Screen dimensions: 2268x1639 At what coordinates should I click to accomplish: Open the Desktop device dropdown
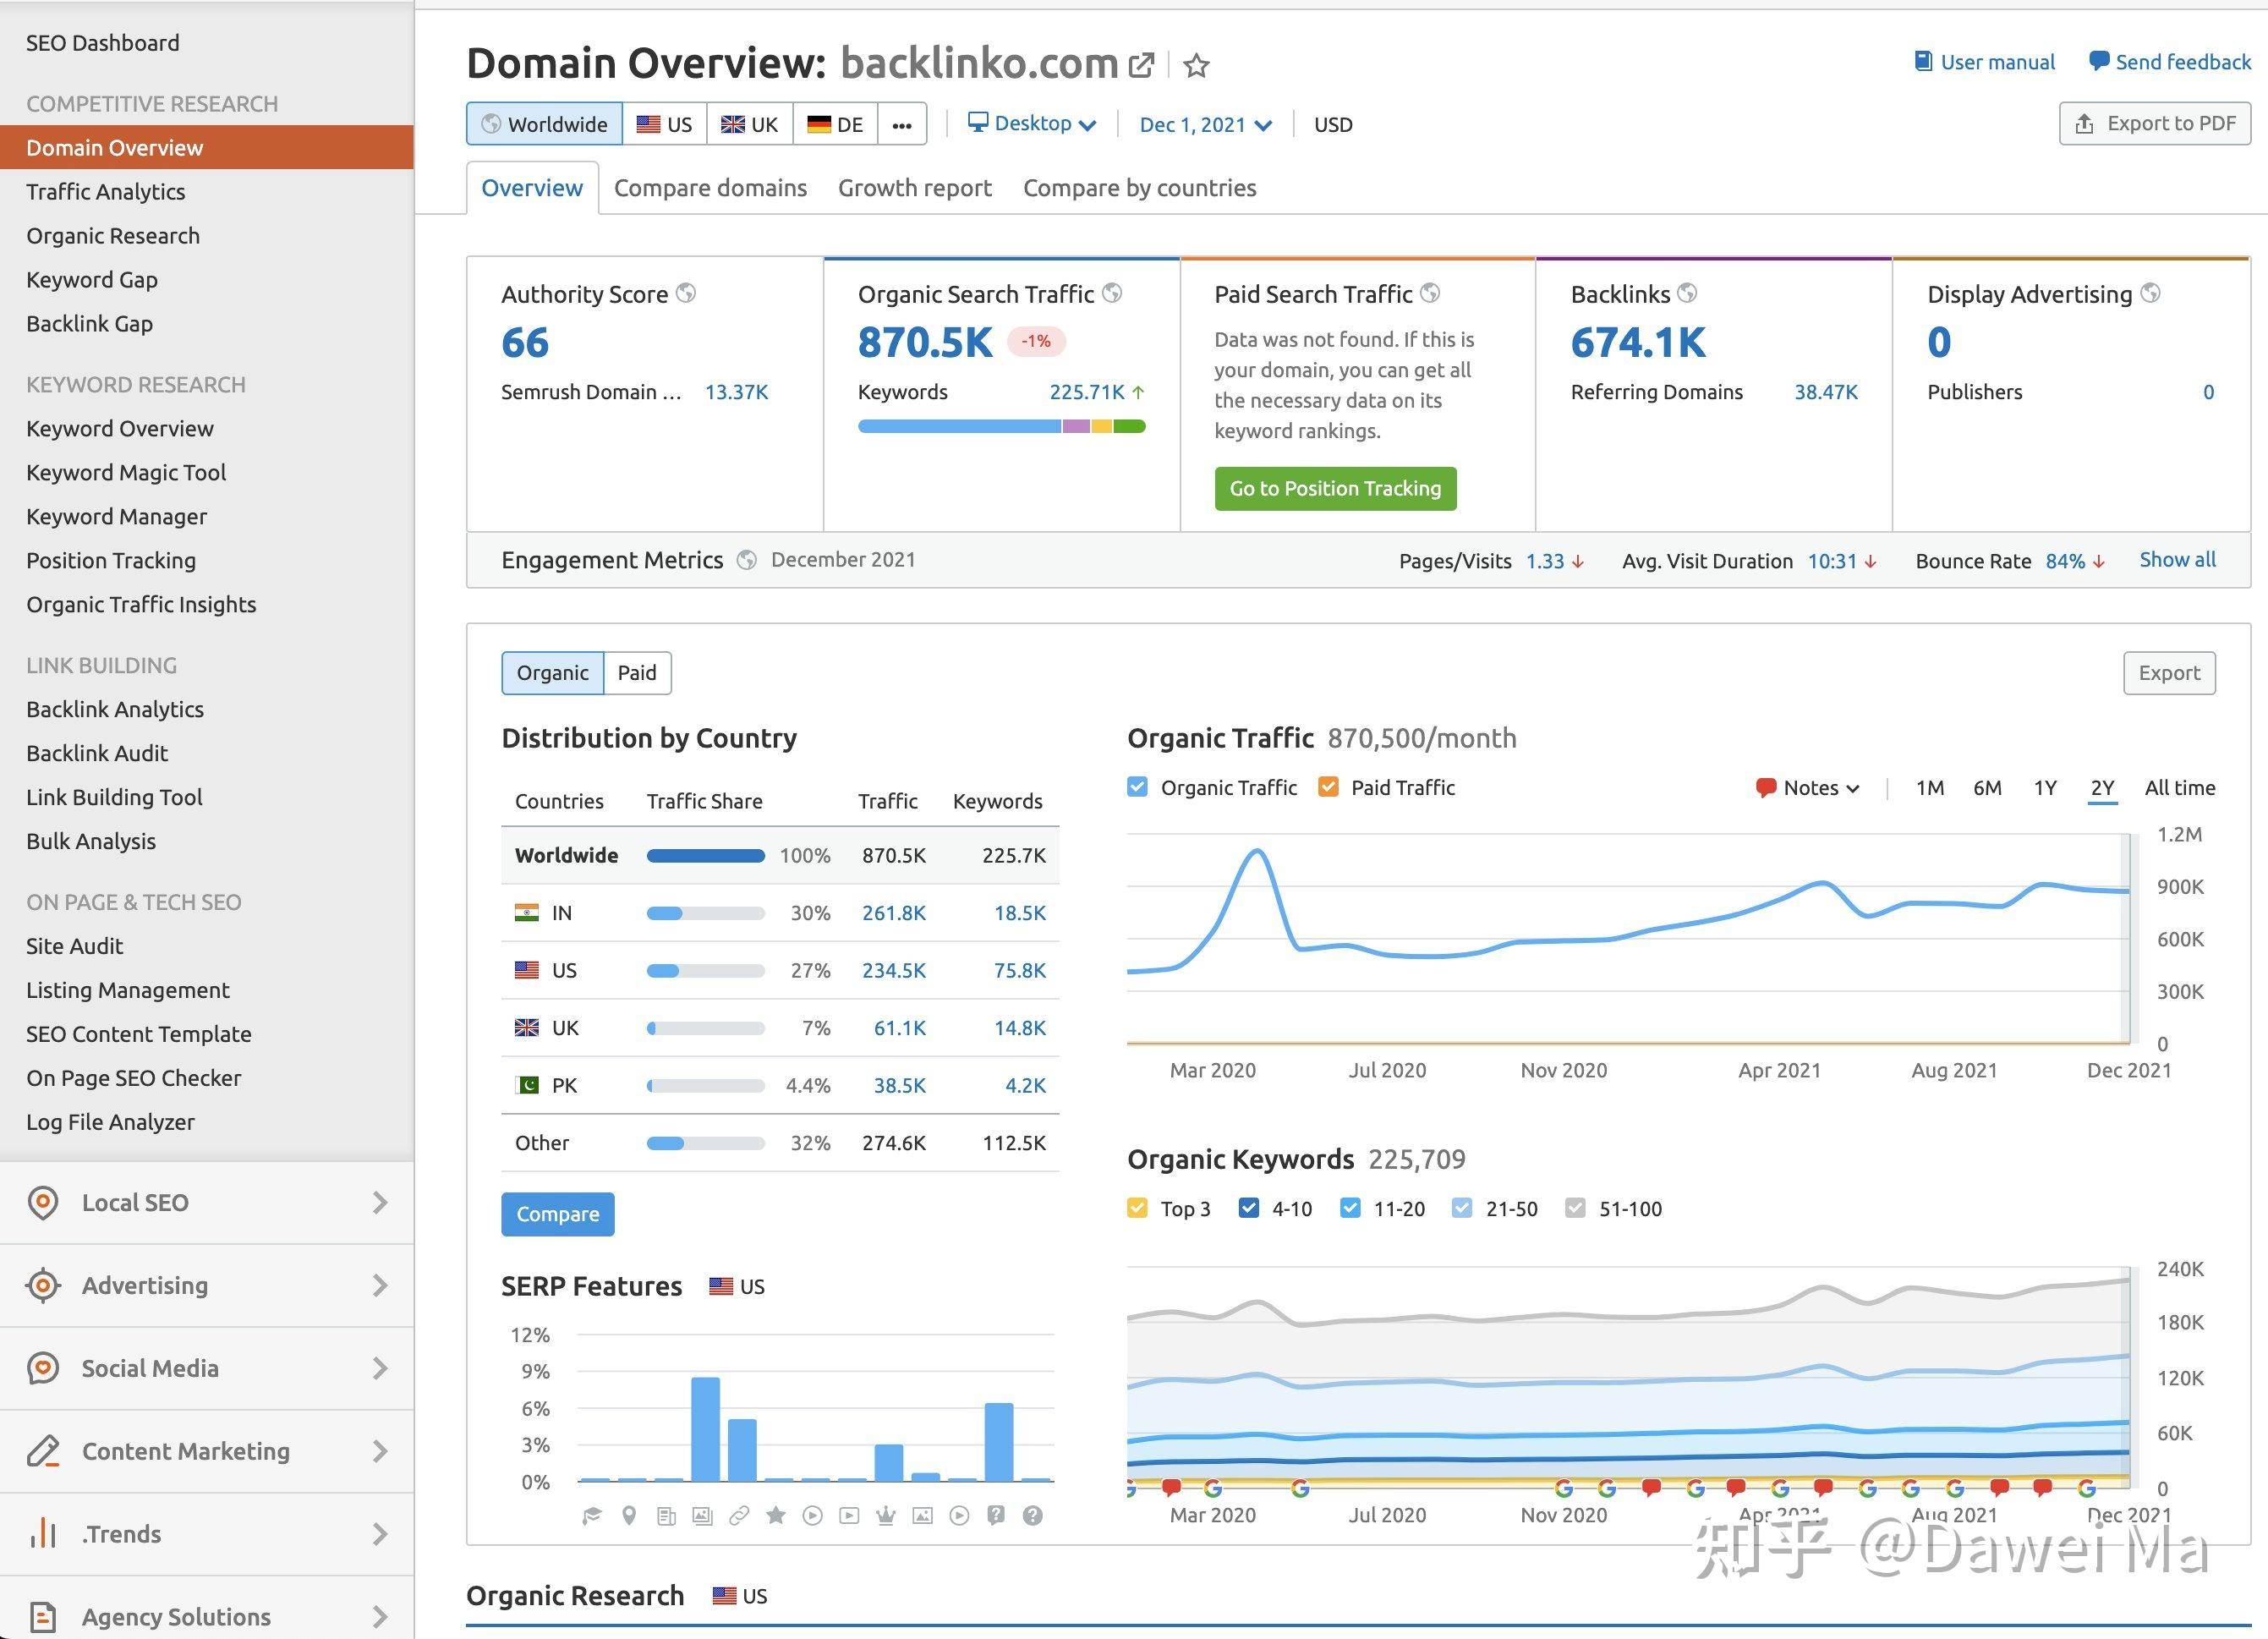tap(1032, 124)
